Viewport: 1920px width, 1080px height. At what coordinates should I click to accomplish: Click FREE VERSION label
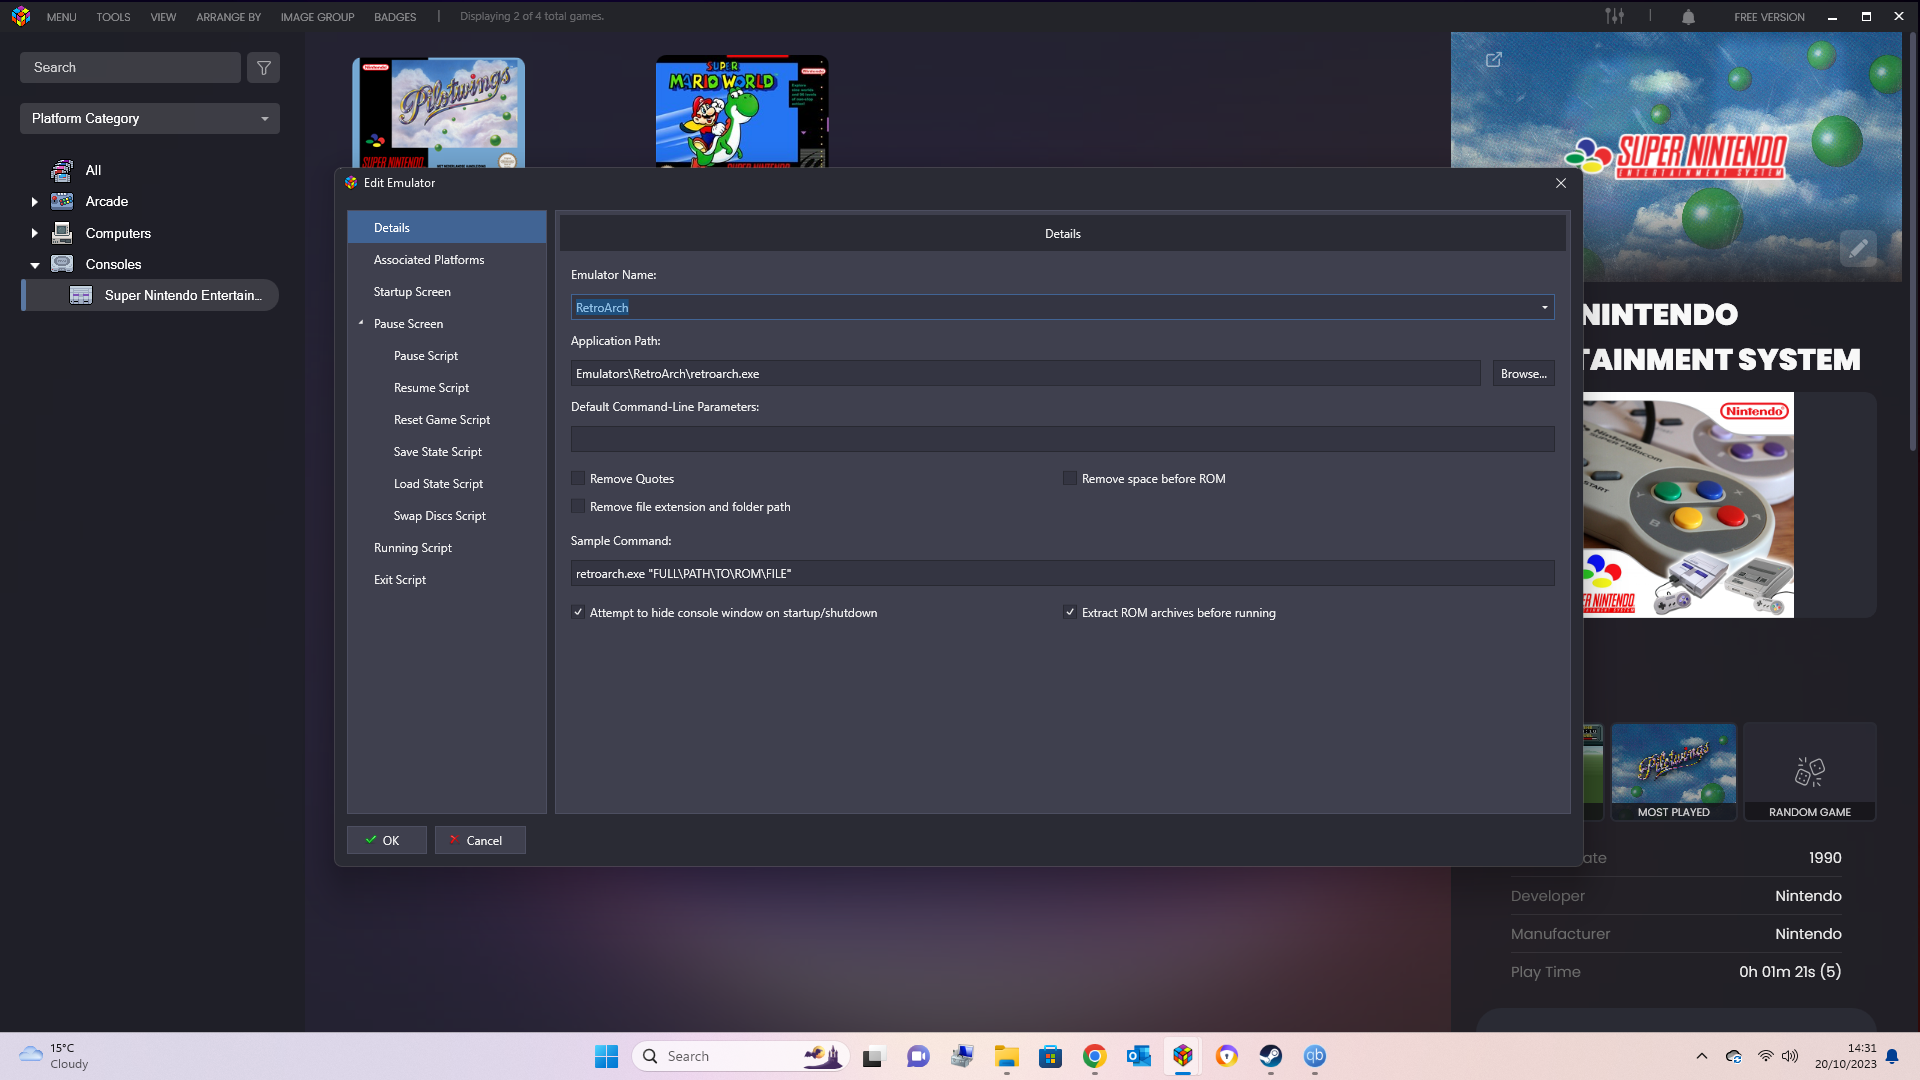pyautogui.click(x=1769, y=17)
